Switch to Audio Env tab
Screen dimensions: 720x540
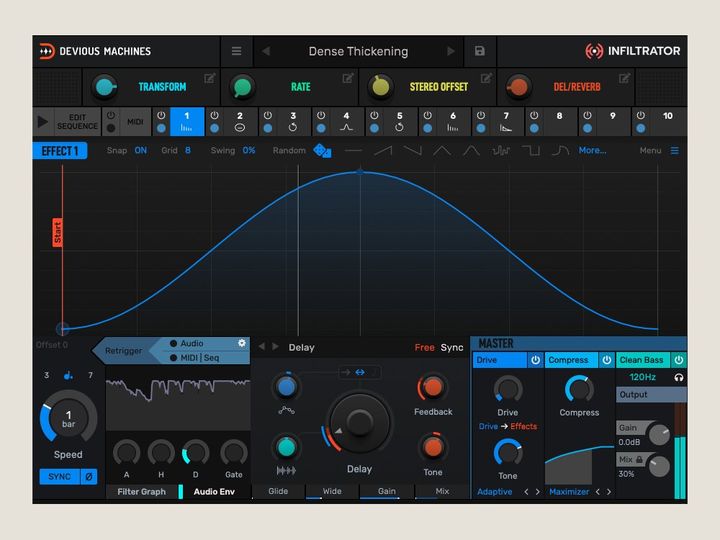pos(214,492)
